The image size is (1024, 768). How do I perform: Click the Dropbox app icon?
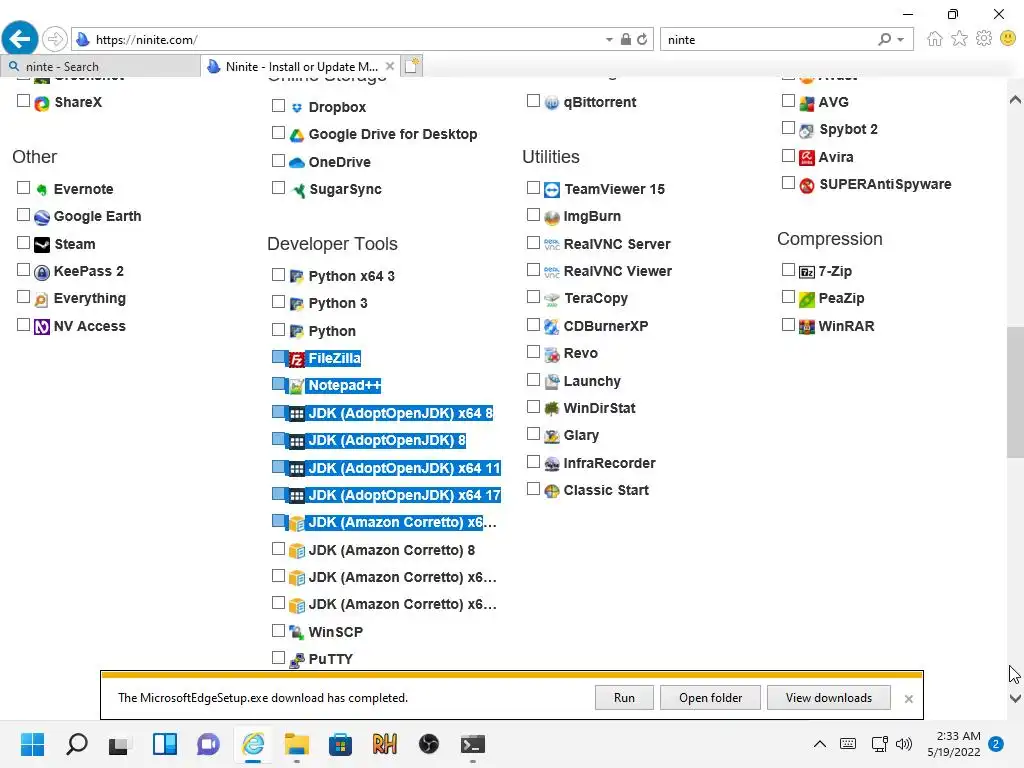click(296, 107)
